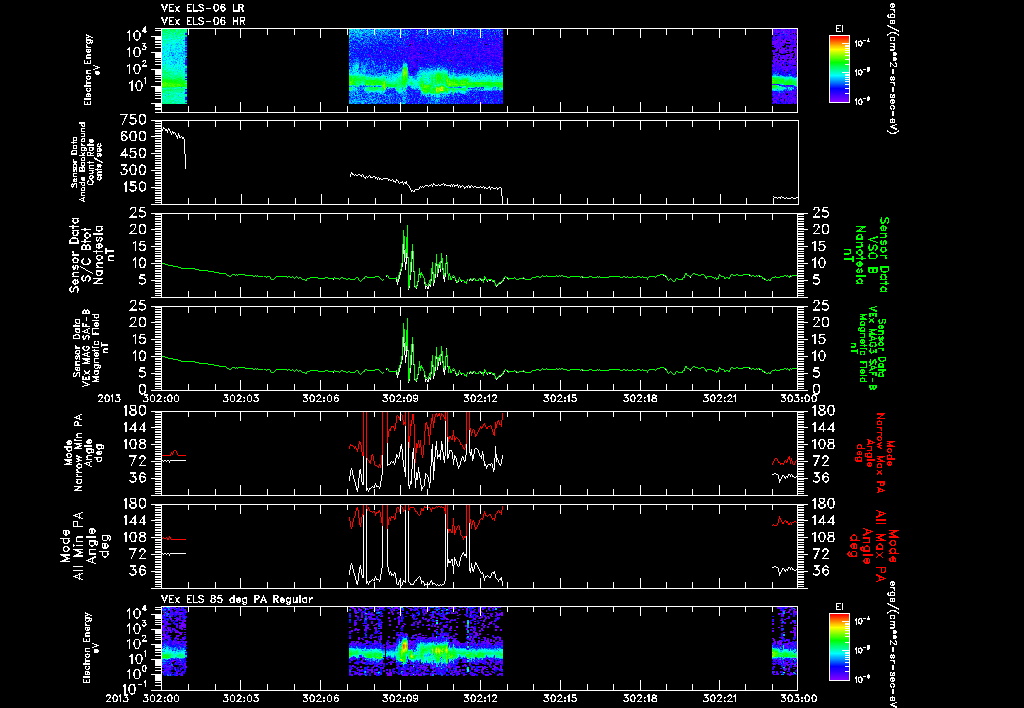Click the "600" tick on the count rate axis
The image size is (1024, 708).
click(135, 136)
